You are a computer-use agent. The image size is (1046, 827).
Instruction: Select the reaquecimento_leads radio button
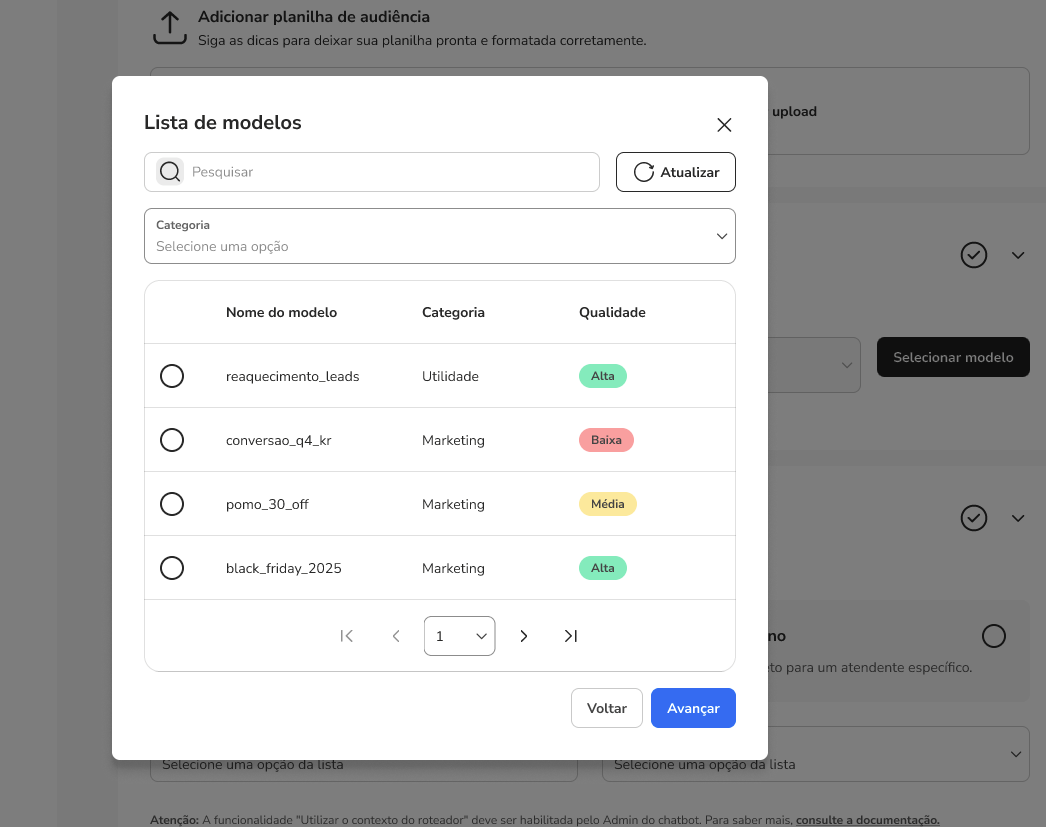[172, 376]
